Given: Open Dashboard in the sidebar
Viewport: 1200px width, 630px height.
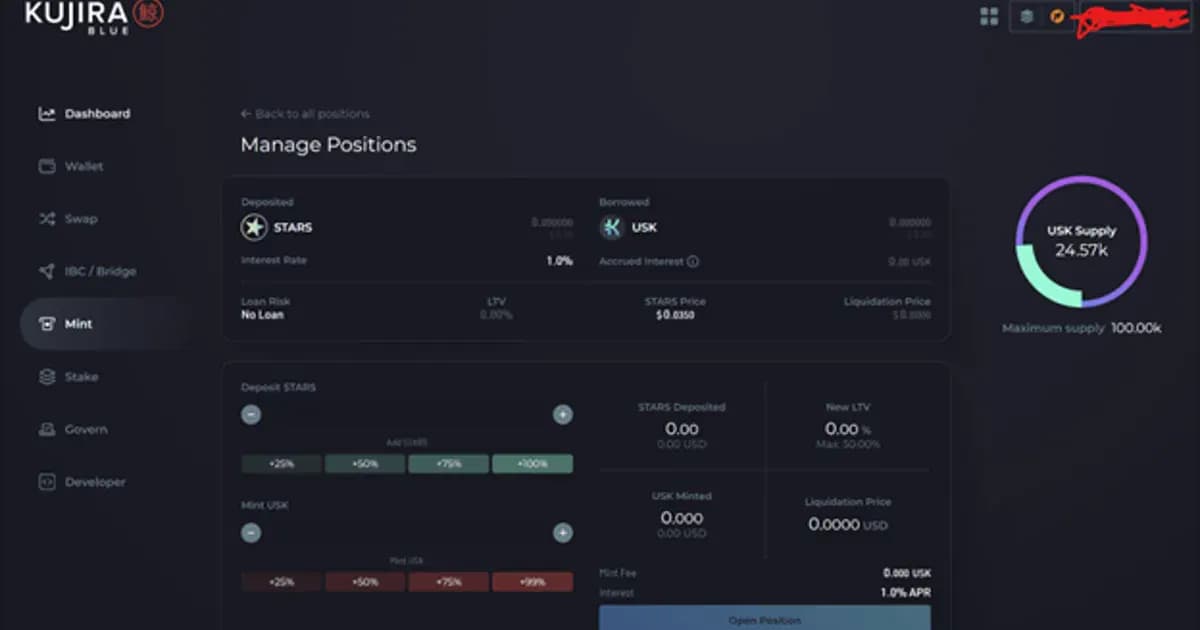Looking at the screenshot, I should (x=98, y=114).
